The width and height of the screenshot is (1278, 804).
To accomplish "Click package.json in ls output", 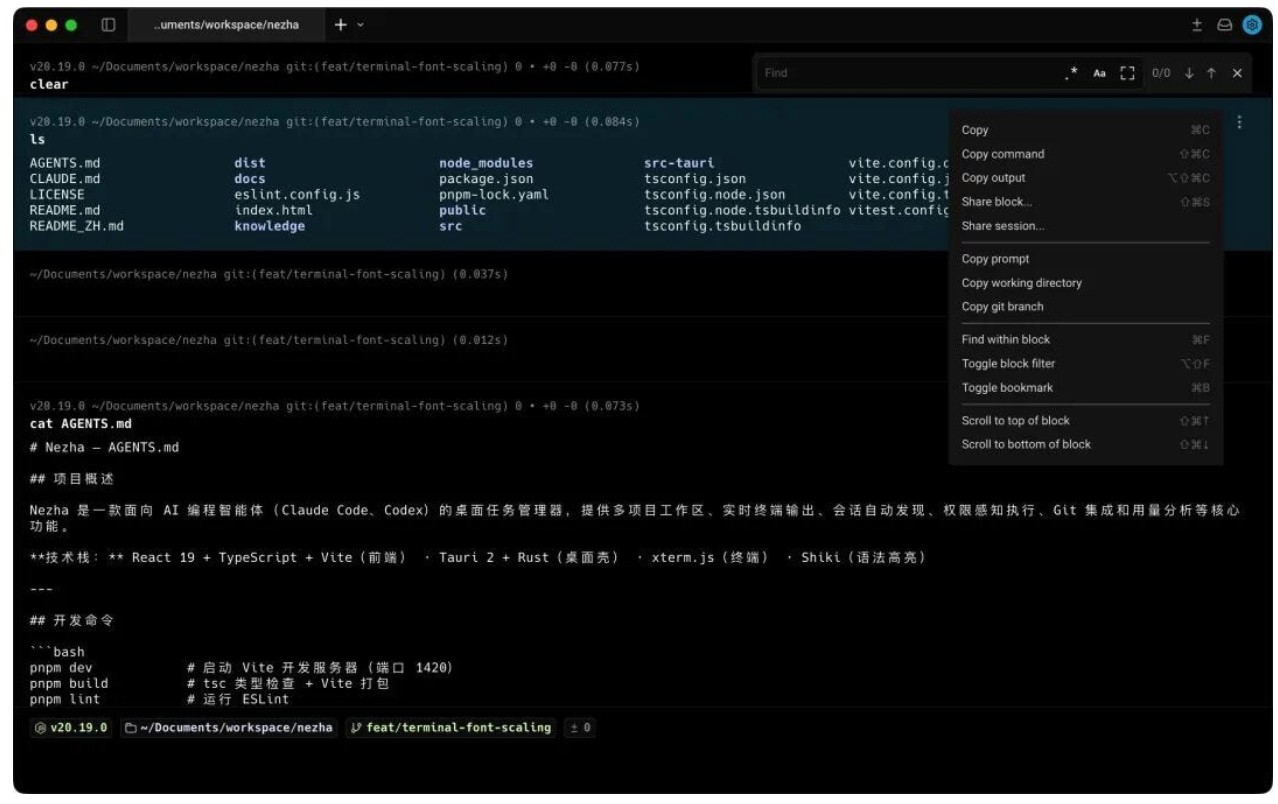I will point(486,179).
